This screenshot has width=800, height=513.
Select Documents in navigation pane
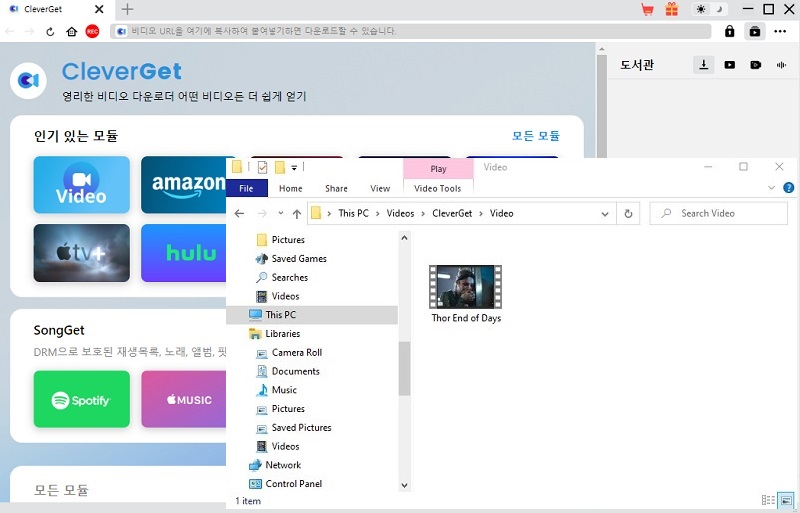[289, 372]
